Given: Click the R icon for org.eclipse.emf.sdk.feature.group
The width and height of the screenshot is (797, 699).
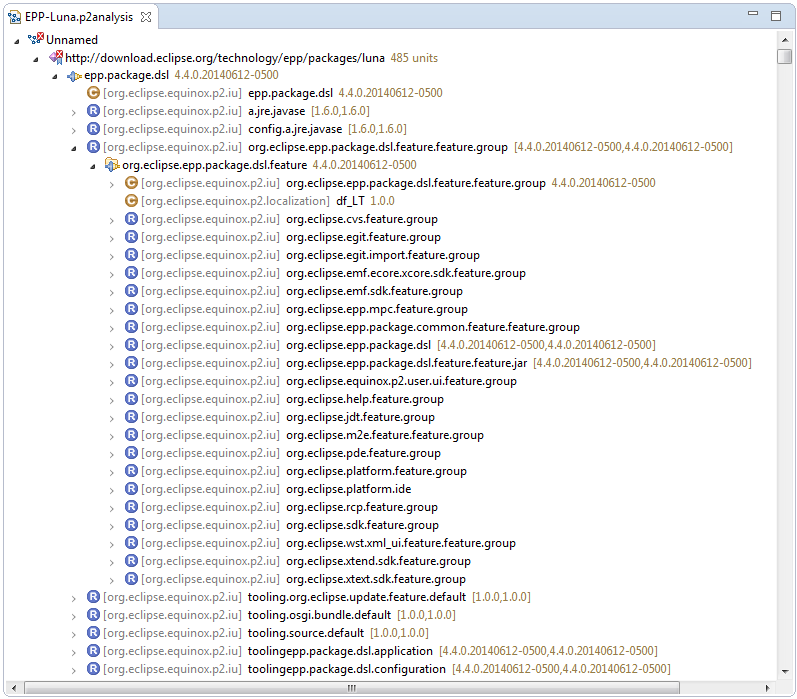Looking at the screenshot, I should click(x=132, y=291).
